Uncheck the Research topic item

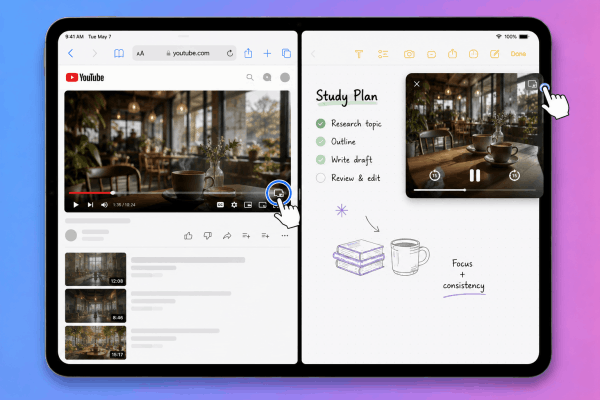click(x=321, y=123)
